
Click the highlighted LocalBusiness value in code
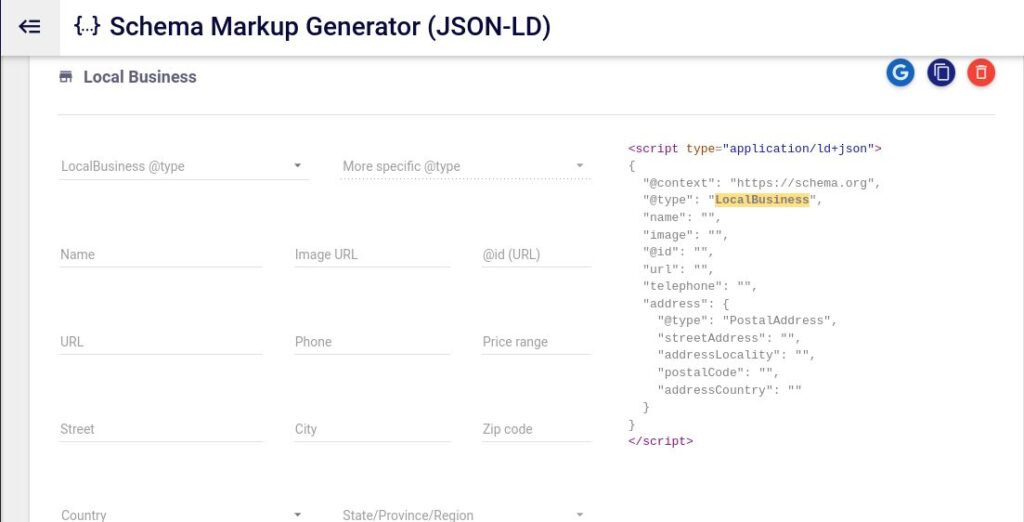[x=762, y=200]
